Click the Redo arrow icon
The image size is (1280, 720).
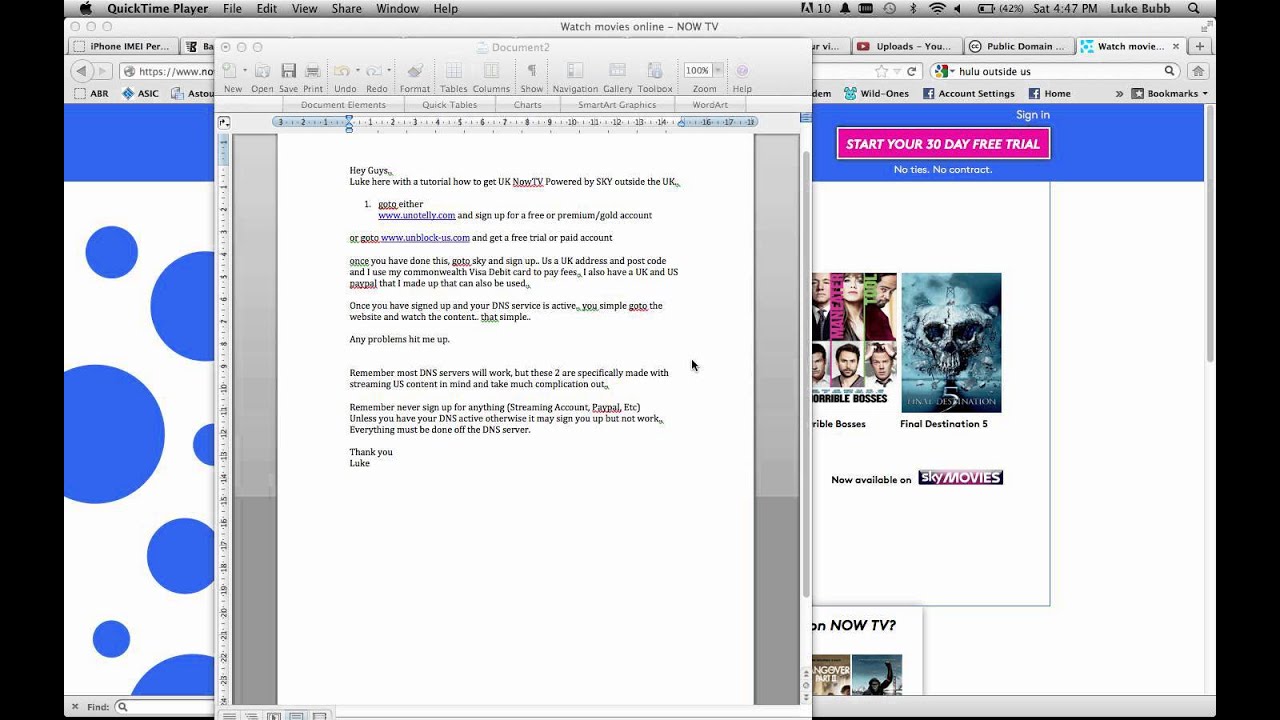pyautogui.click(x=374, y=71)
